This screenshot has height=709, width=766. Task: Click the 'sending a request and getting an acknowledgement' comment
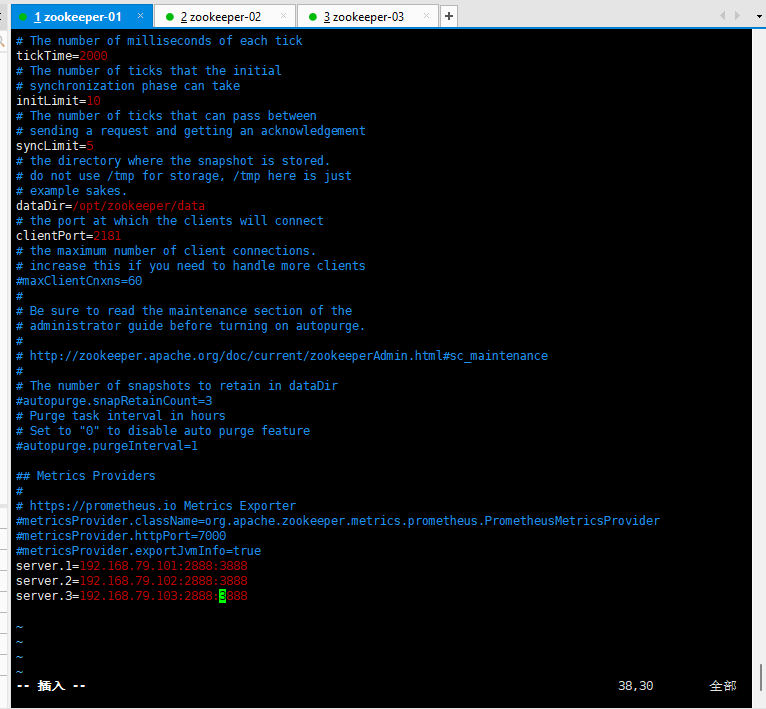[191, 130]
